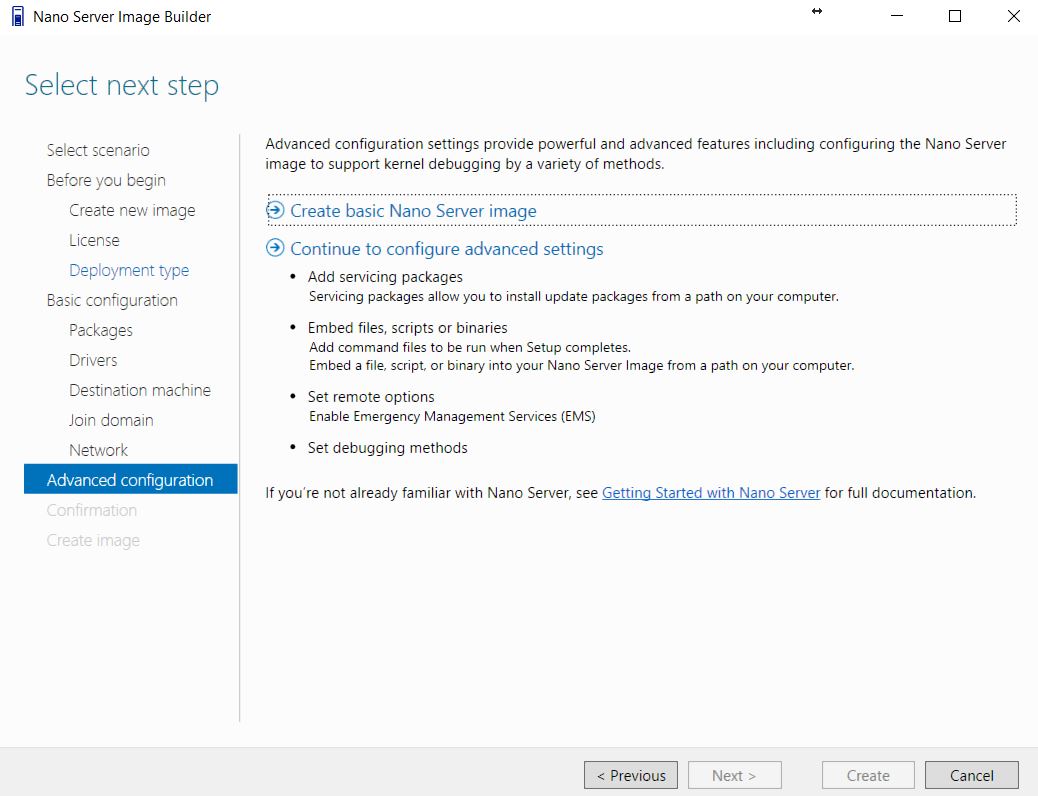Click the Set remote options bullet text
The width and height of the screenshot is (1038, 796).
pyautogui.click(x=371, y=397)
